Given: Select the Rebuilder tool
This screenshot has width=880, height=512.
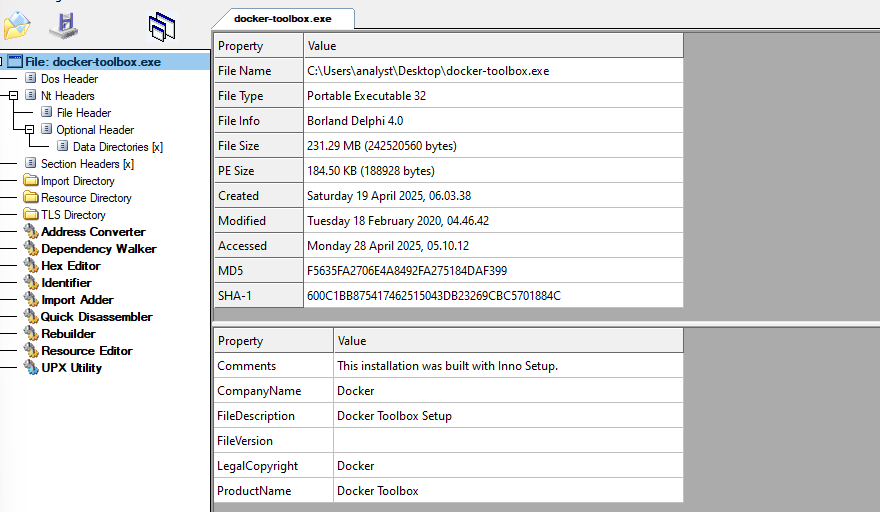Looking at the screenshot, I should (x=68, y=334).
